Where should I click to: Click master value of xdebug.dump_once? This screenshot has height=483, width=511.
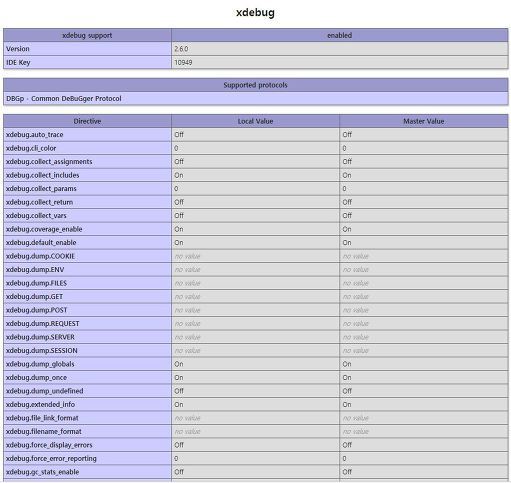(347, 378)
